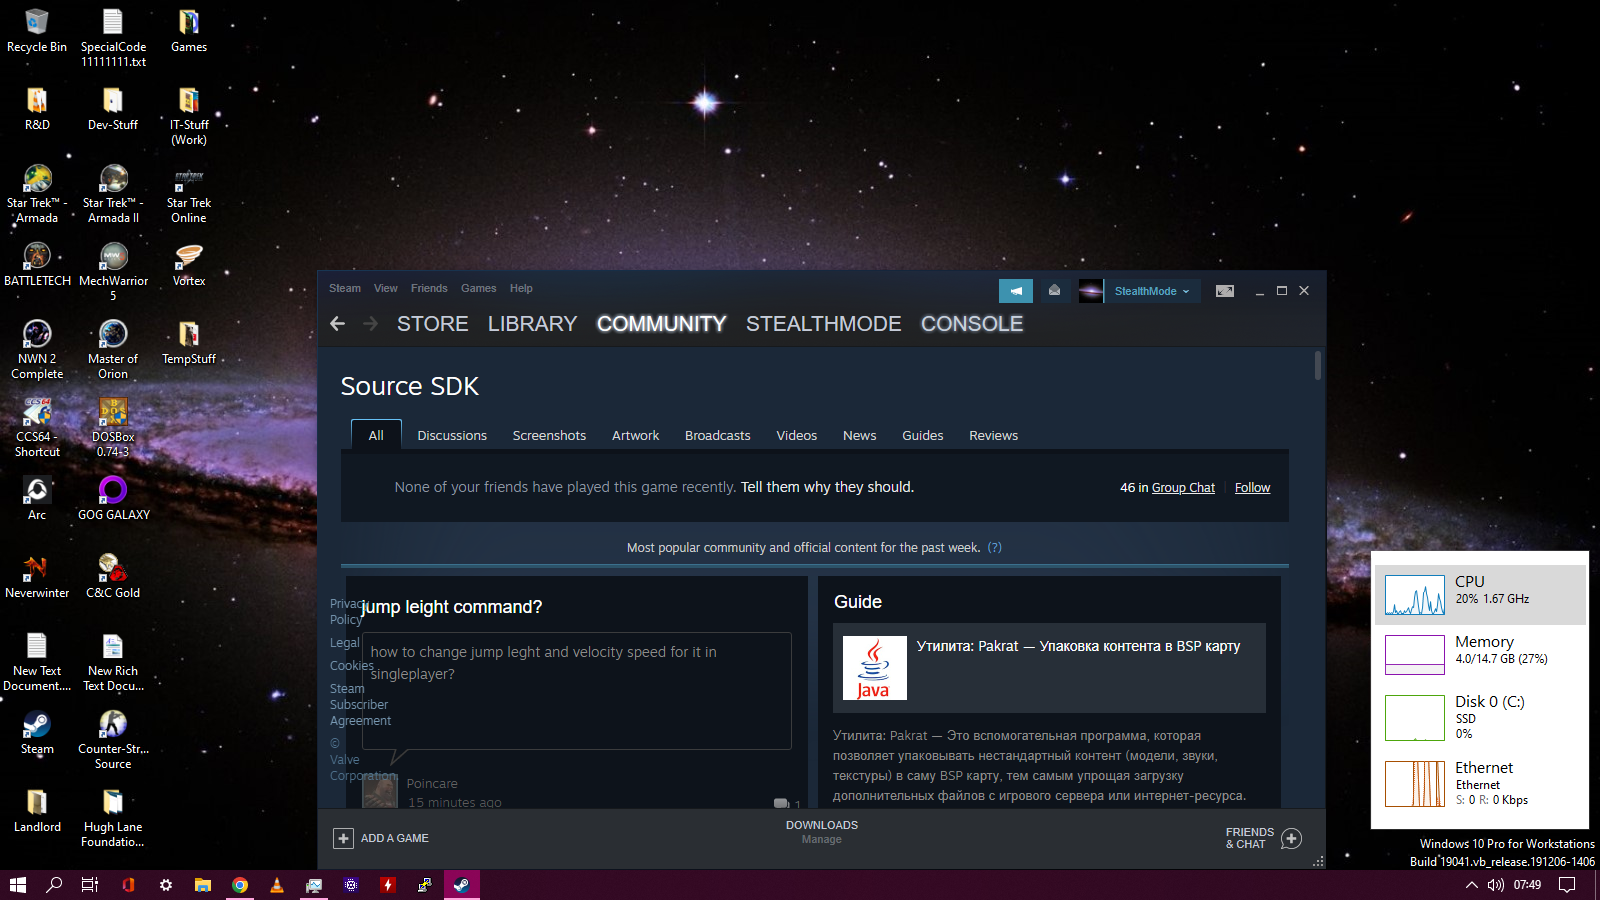Open the jump leight command discussion title
The height and width of the screenshot is (900, 1600).
(452, 607)
